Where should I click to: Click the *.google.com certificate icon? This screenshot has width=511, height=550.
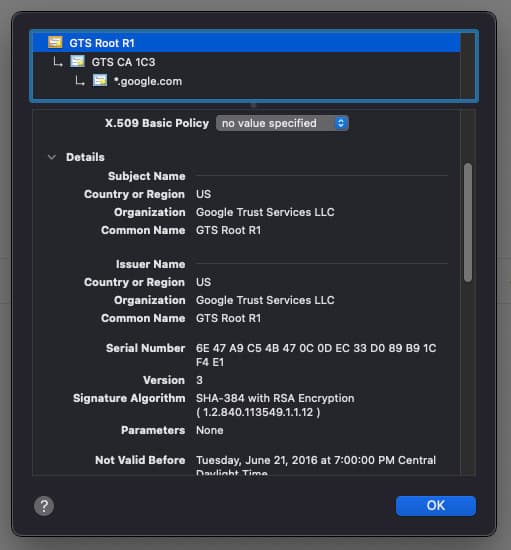(x=100, y=81)
